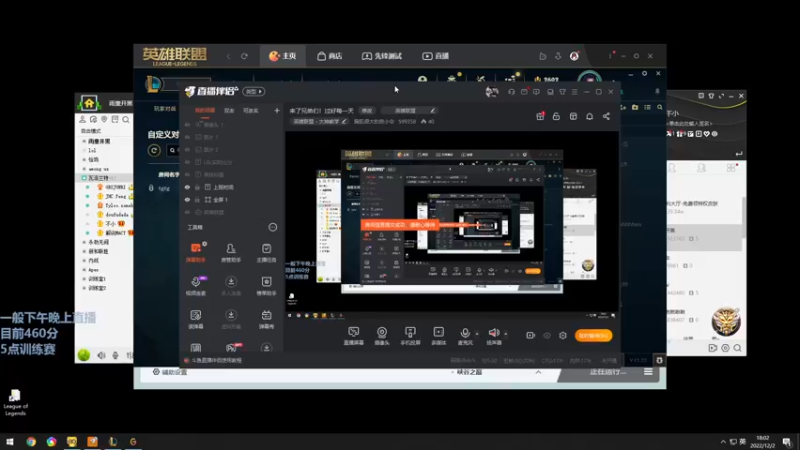Click refresh circle in custom game lobby
Screen dimensions: 800x450
(x=154, y=150)
